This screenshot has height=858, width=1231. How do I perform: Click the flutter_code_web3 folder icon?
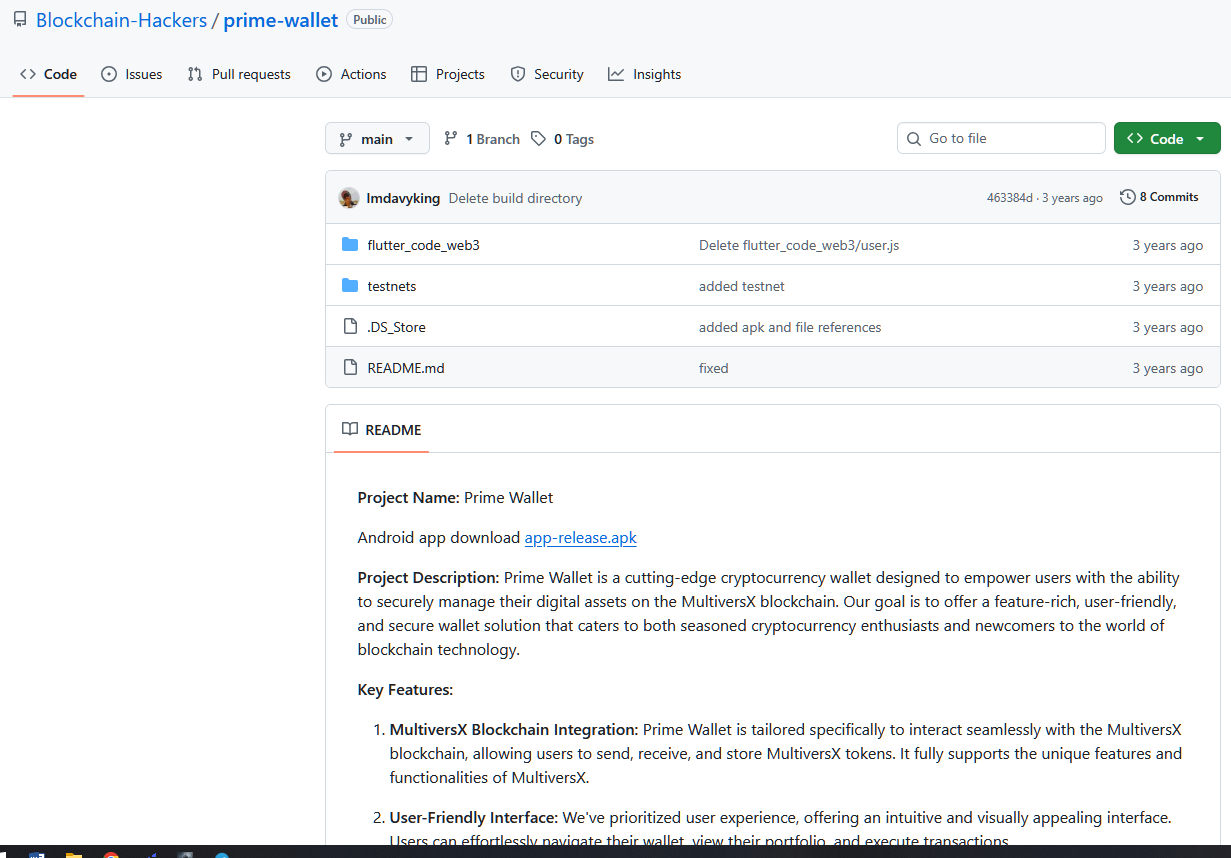point(350,245)
